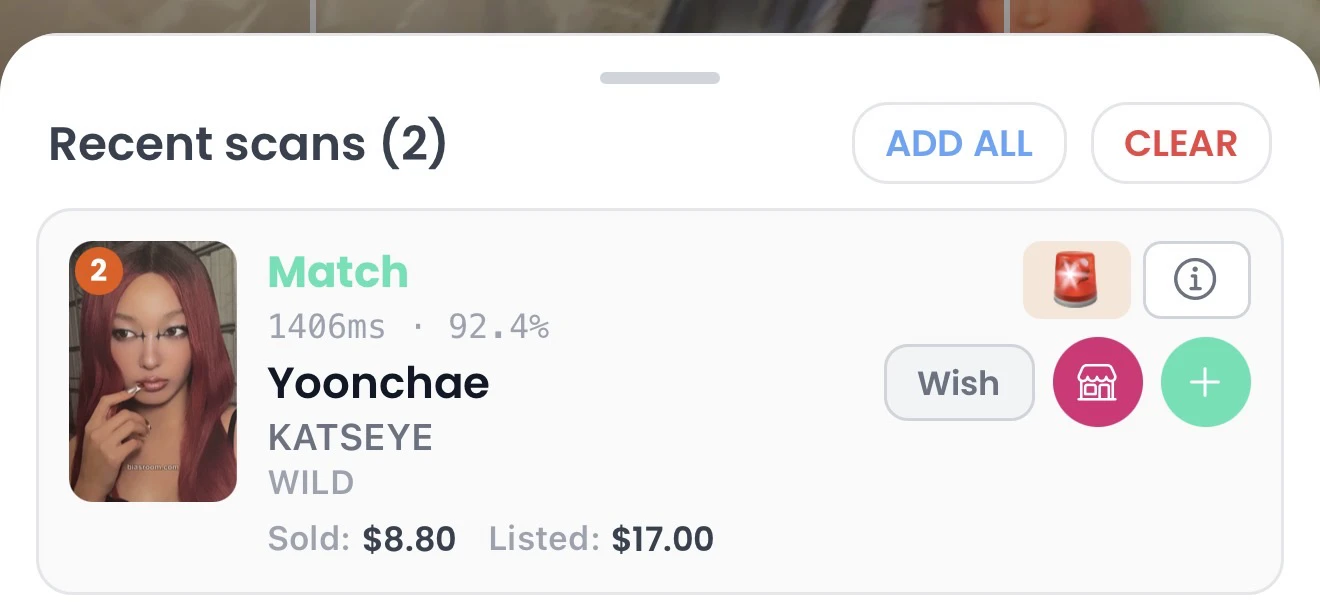Select the Yoonchae name text
The width and height of the screenshot is (1320, 605).
pyautogui.click(x=378, y=383)
